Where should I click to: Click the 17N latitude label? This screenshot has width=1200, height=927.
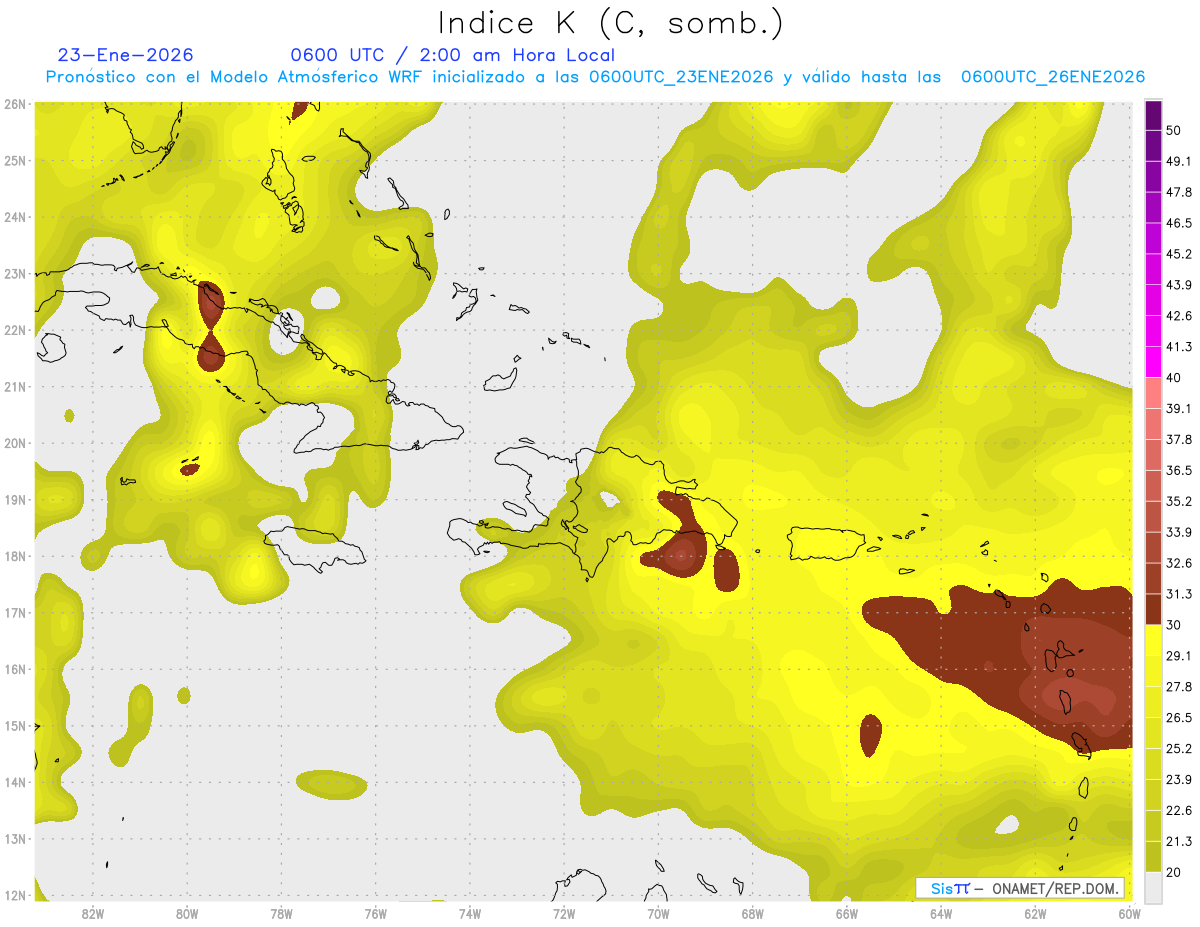(15, 612)
